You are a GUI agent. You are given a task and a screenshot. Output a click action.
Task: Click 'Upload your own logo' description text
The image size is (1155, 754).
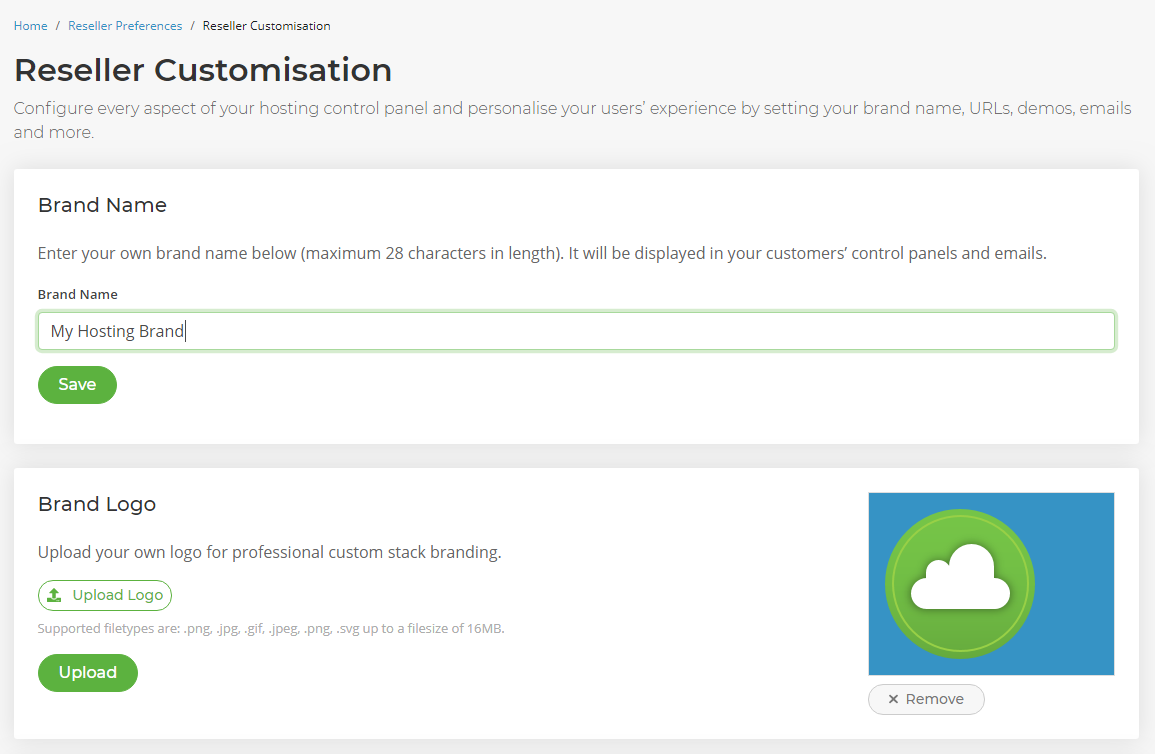[x=270, y=552]
